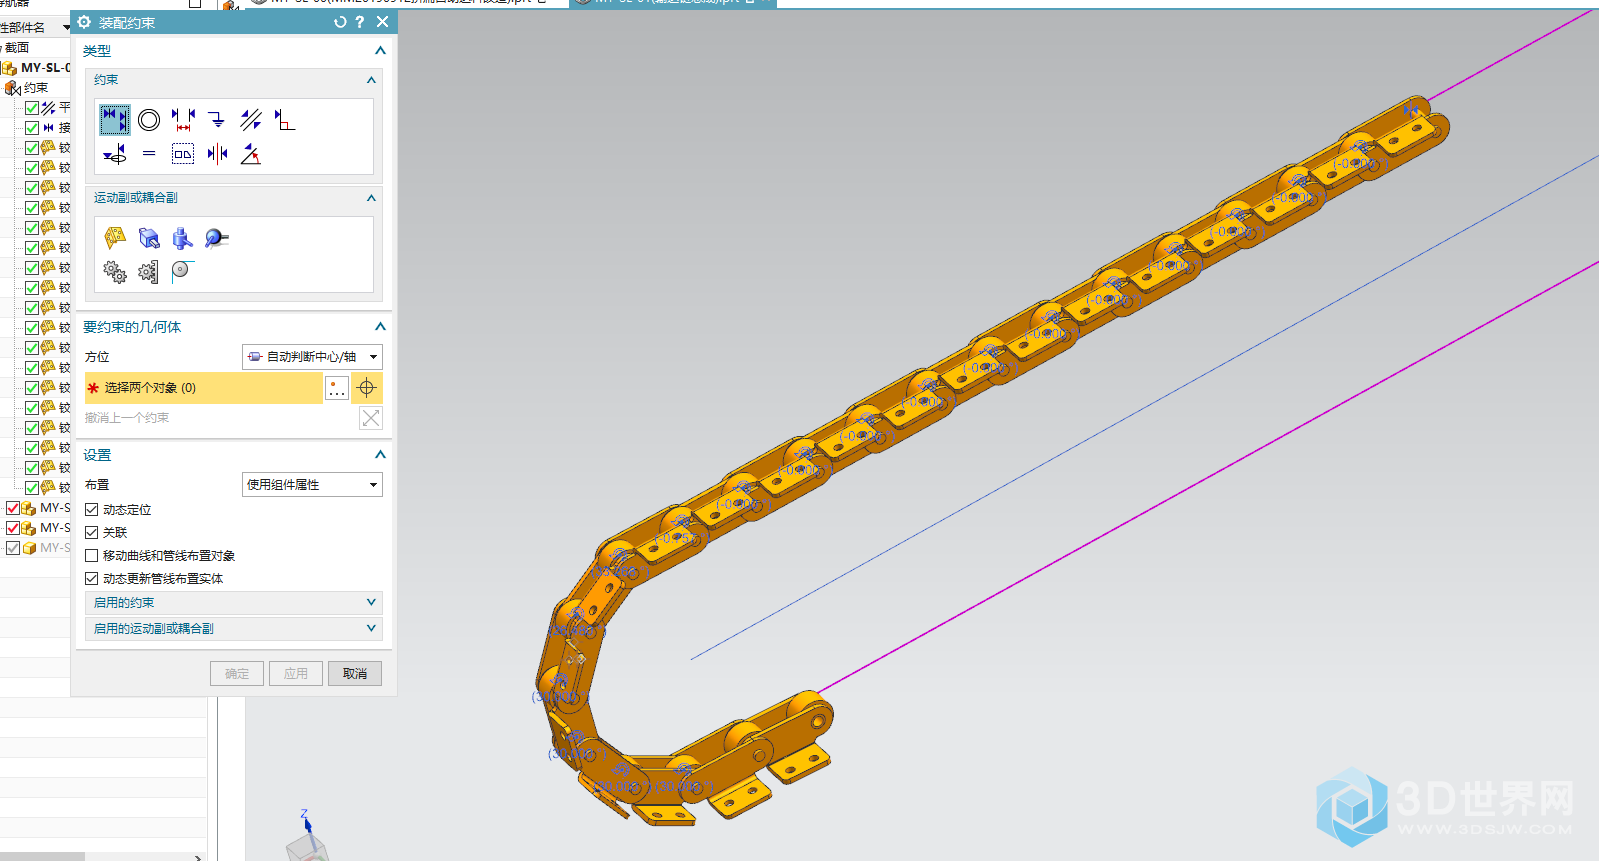The image size is (1599, 861).
Task: Enable 移动曲线和管线布置对象 checkbox
Action: click(x=91, y=556)
